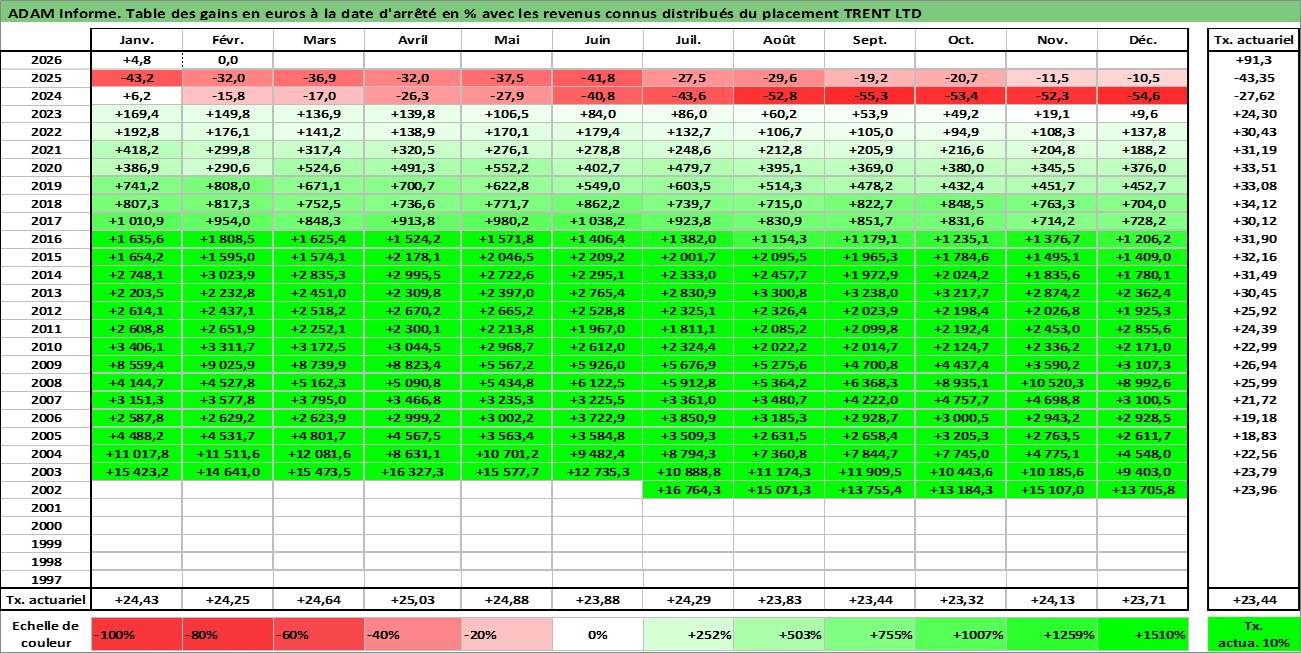The height and width of the screenshot is (653, 1301).
Task: Select the 'Sept.' column header
Action: pos(870,40)
